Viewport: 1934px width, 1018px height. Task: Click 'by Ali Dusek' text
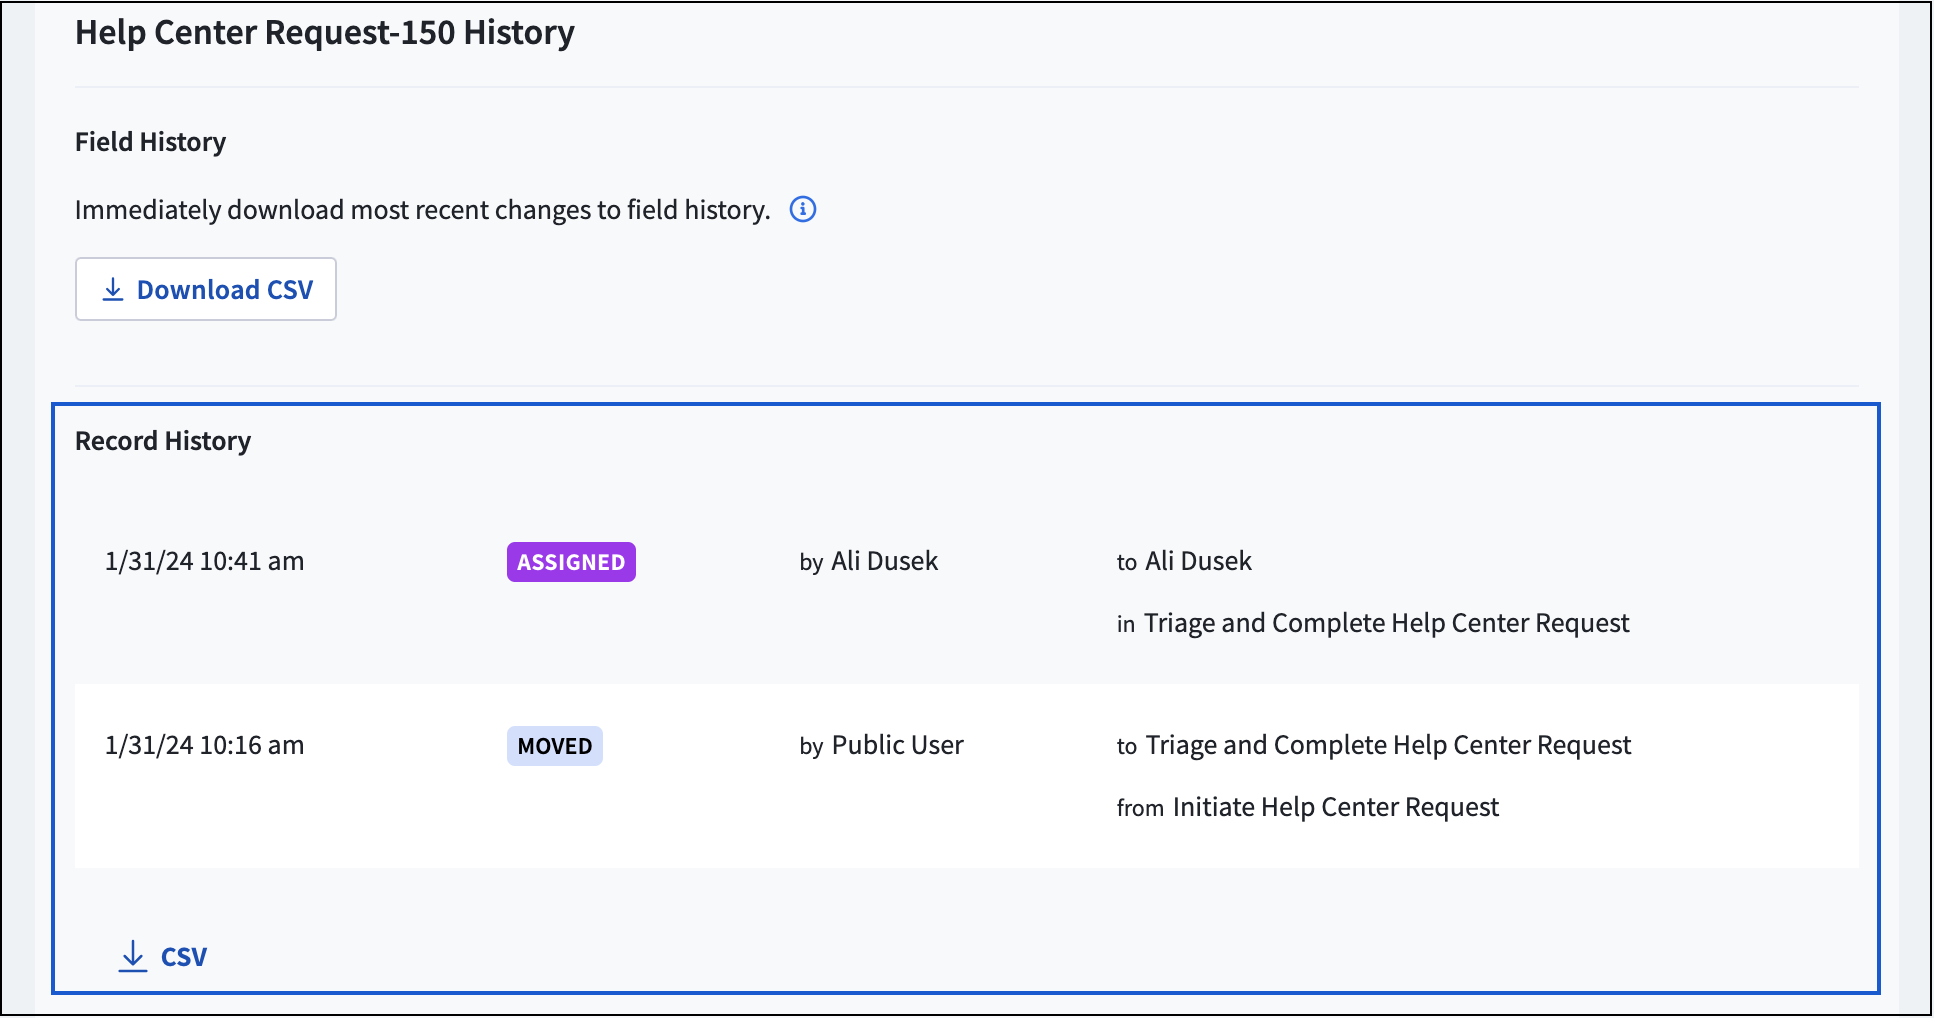point(869,561)
